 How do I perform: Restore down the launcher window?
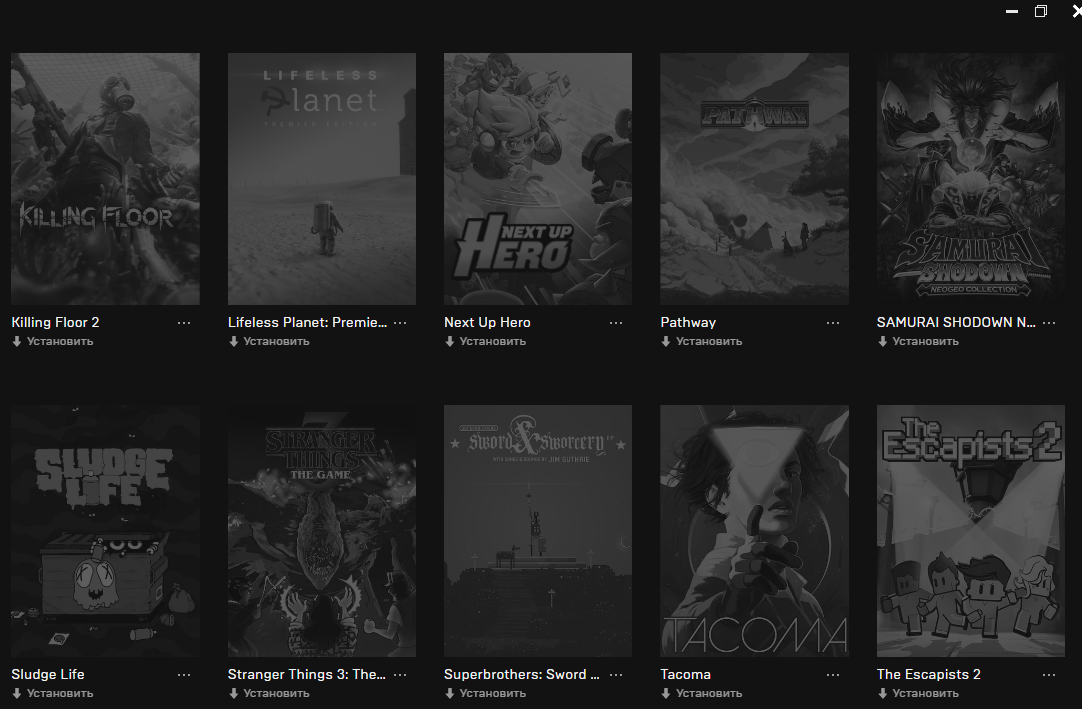1041,11
